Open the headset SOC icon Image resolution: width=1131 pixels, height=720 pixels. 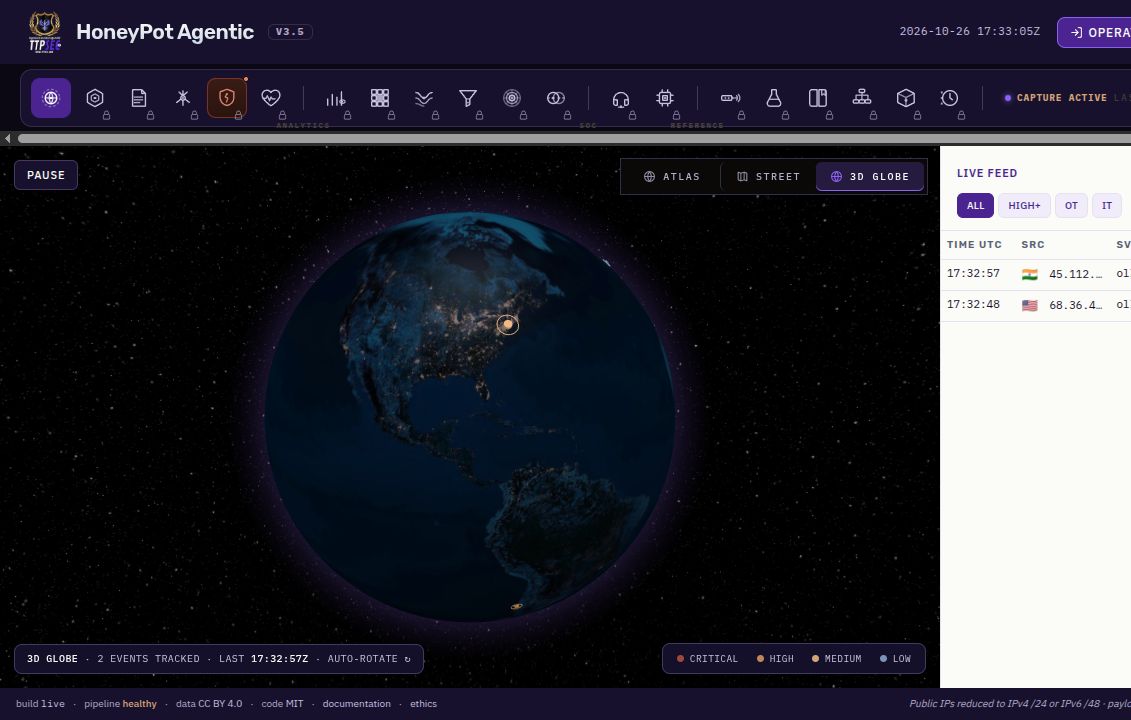620,98
